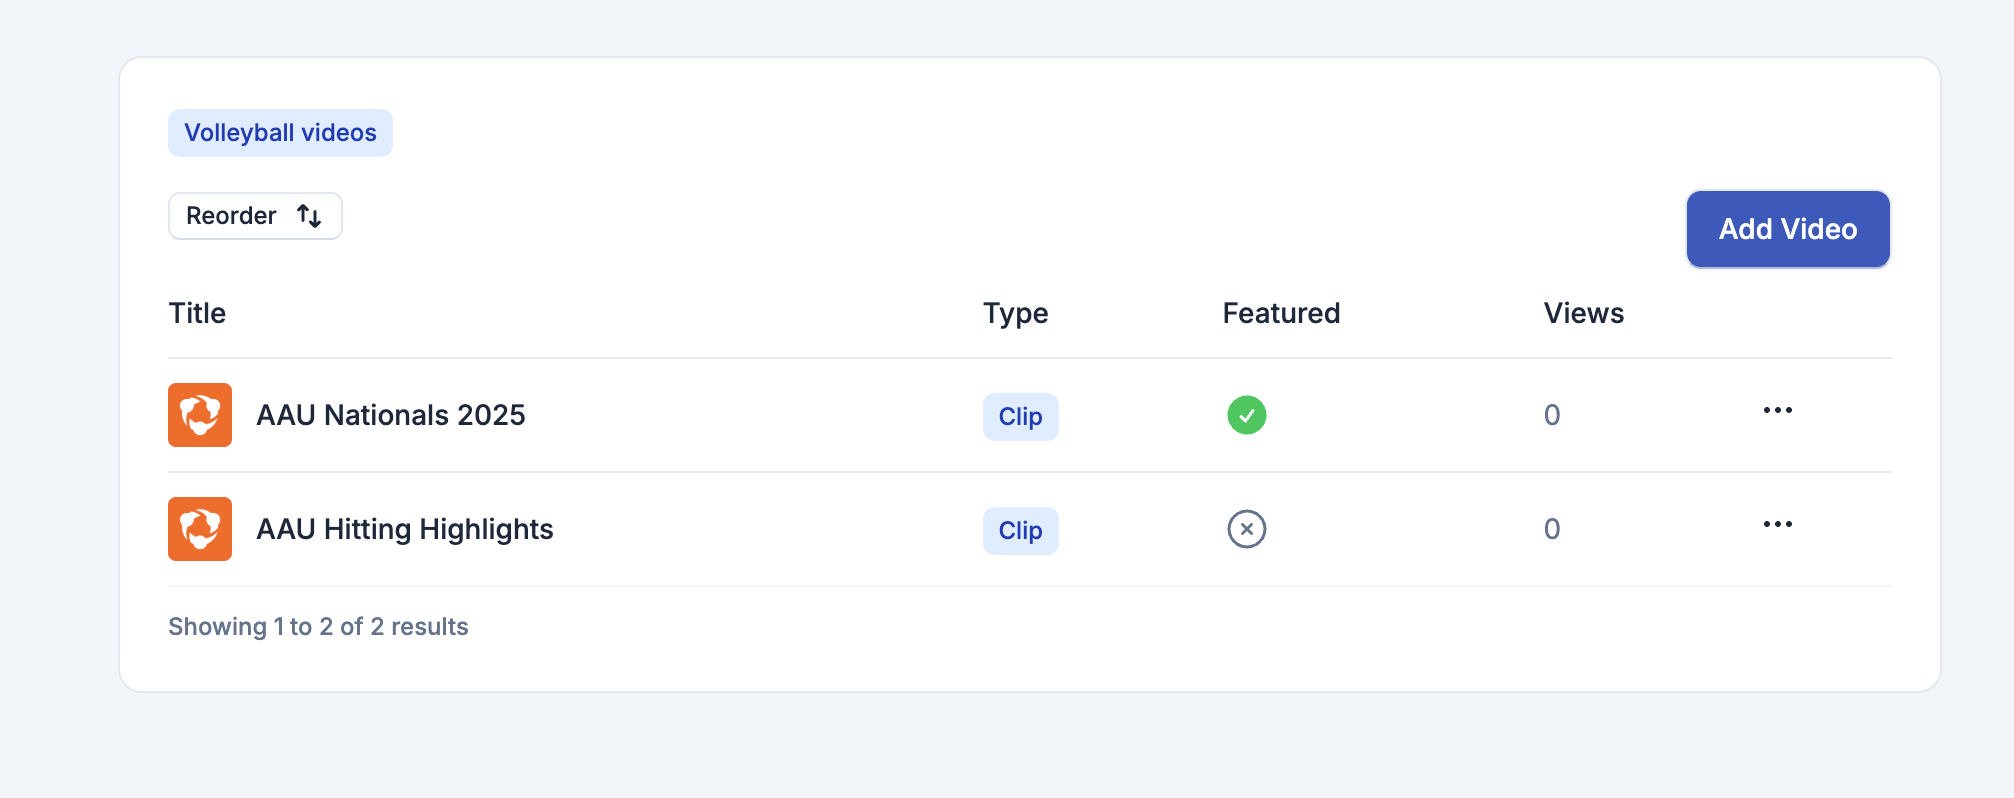Open the three-dot menu for AAU Hitting Highlights
The image size is (2014, 798).
(1778, 525)
